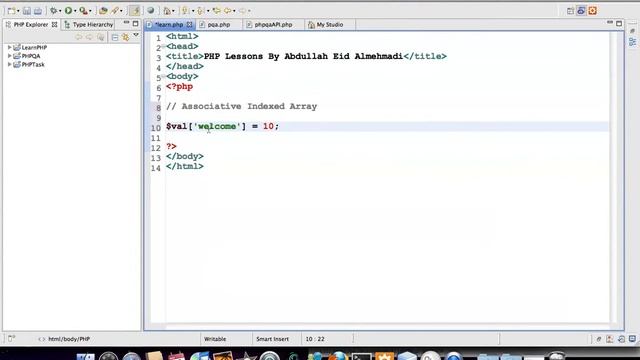Click the <?php opening tag

pos(180,87)
